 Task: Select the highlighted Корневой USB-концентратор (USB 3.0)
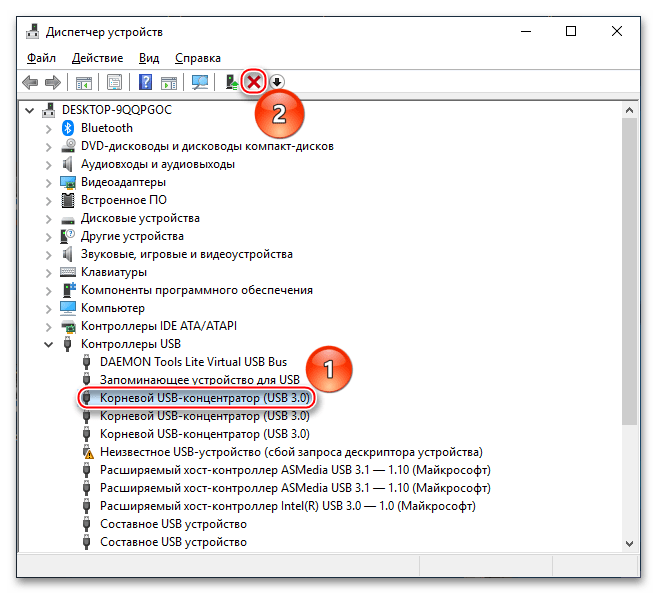204,398
